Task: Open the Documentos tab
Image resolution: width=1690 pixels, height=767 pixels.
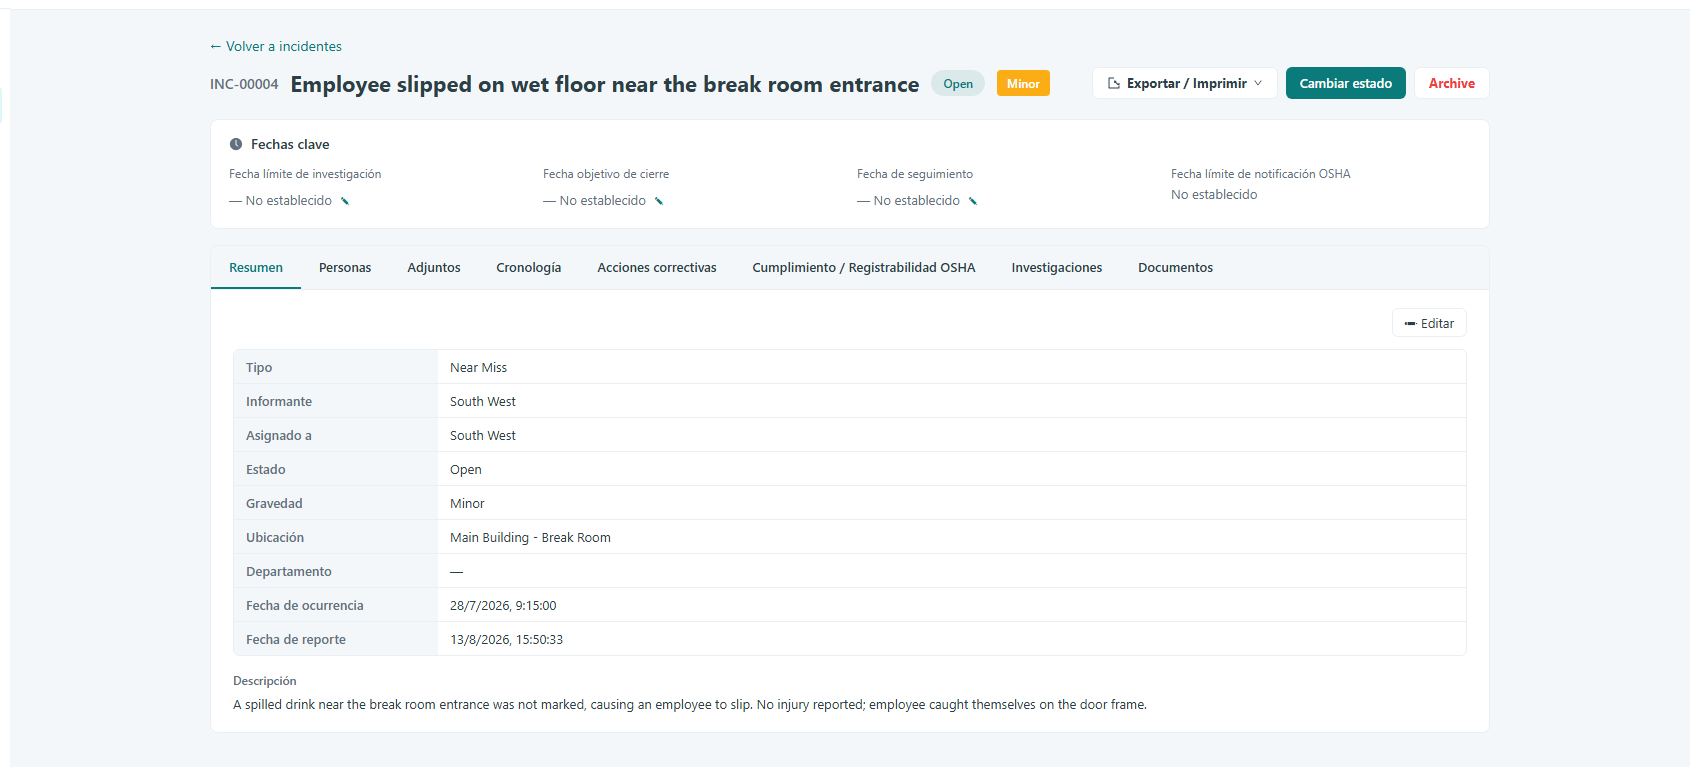Action: point(1175,267)
